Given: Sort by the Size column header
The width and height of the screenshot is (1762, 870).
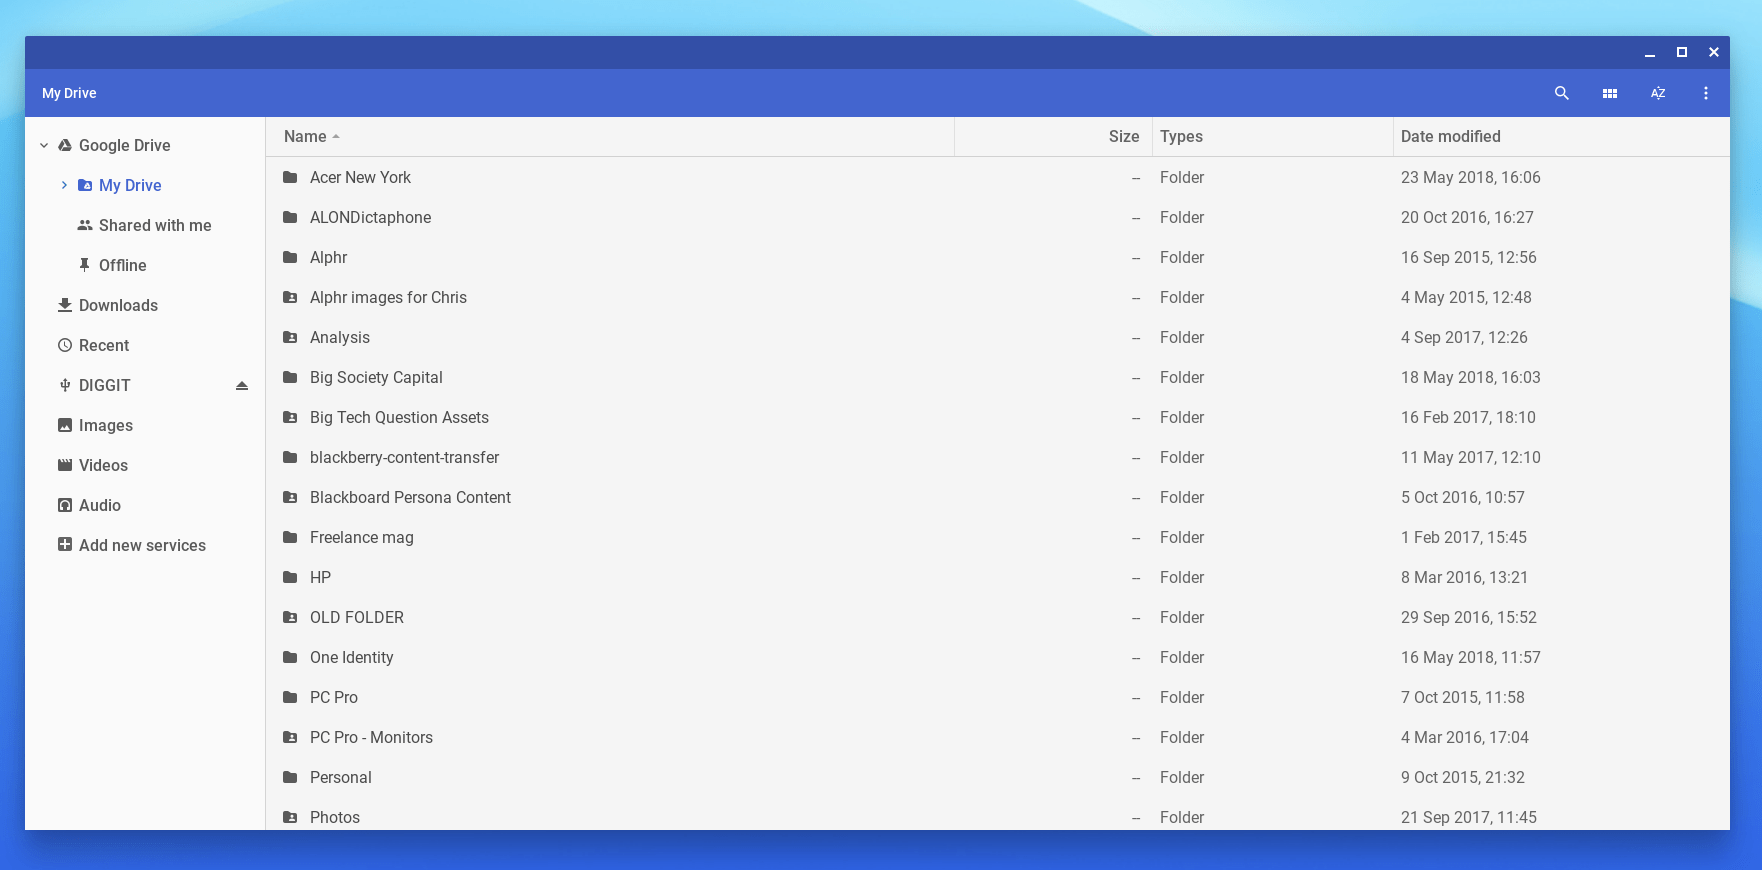Looking at the screenshot, I should click(1124, 136).
